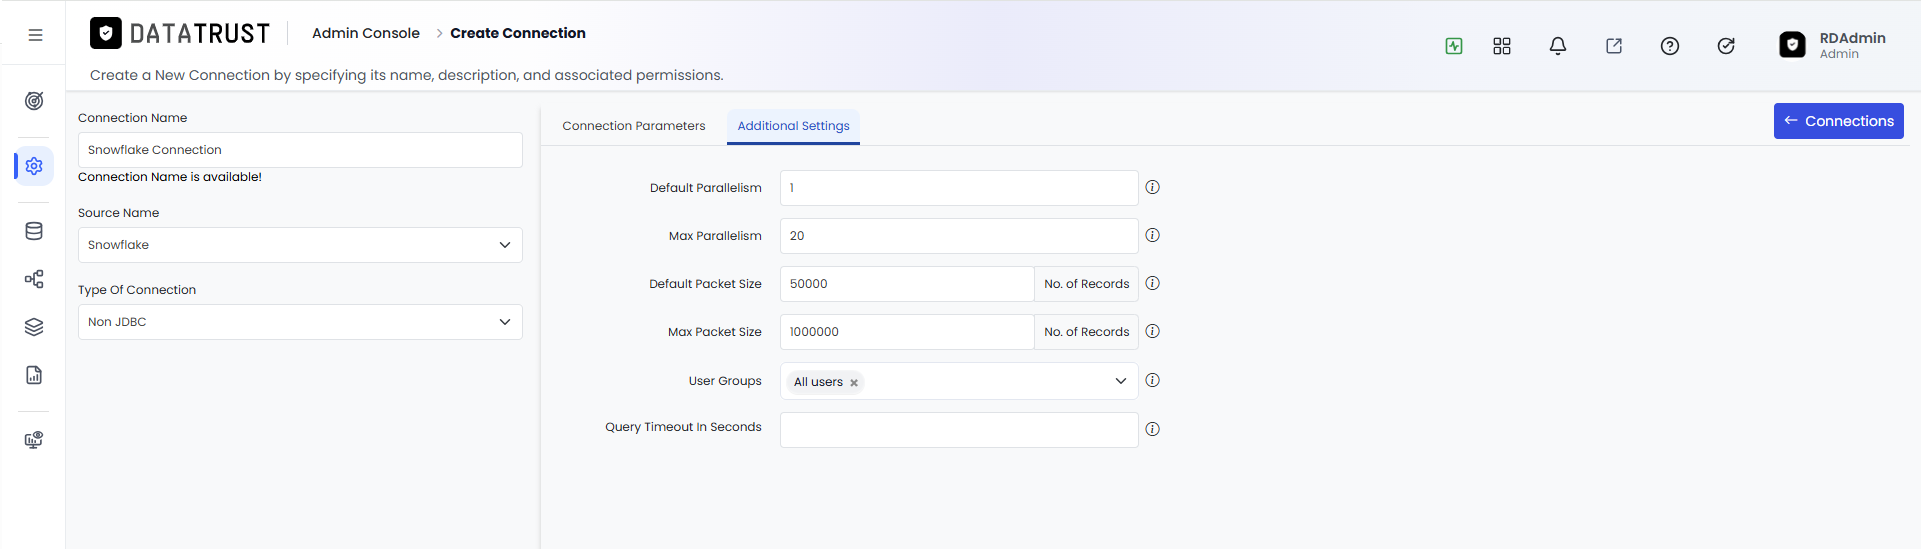This screenshot has height=549, width=1921.
Task: Click the Query Timeout In Seconds field
Action: [959, 430]
